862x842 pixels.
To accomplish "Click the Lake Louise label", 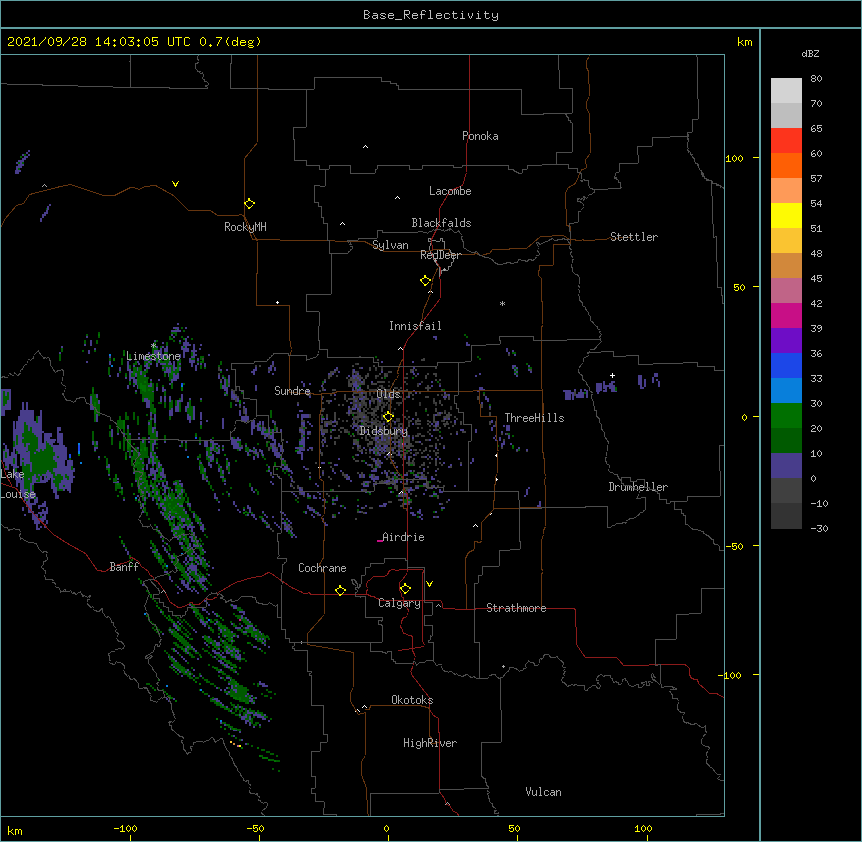I will coord(18,484).
